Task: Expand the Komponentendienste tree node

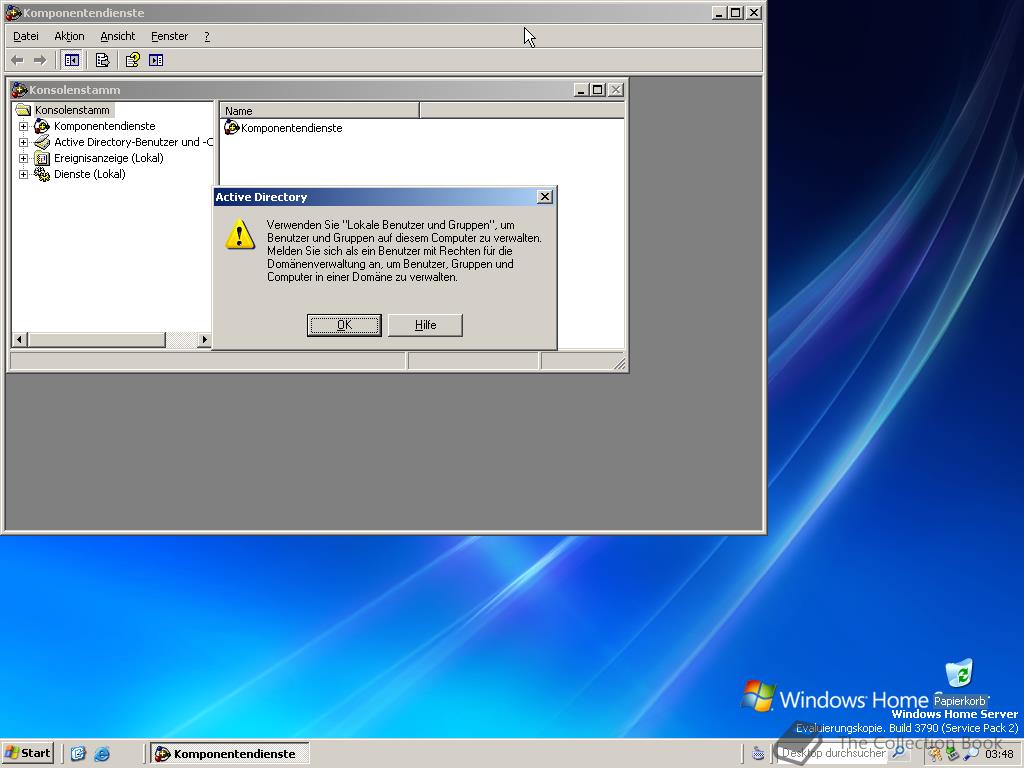Action: point(24,126)
